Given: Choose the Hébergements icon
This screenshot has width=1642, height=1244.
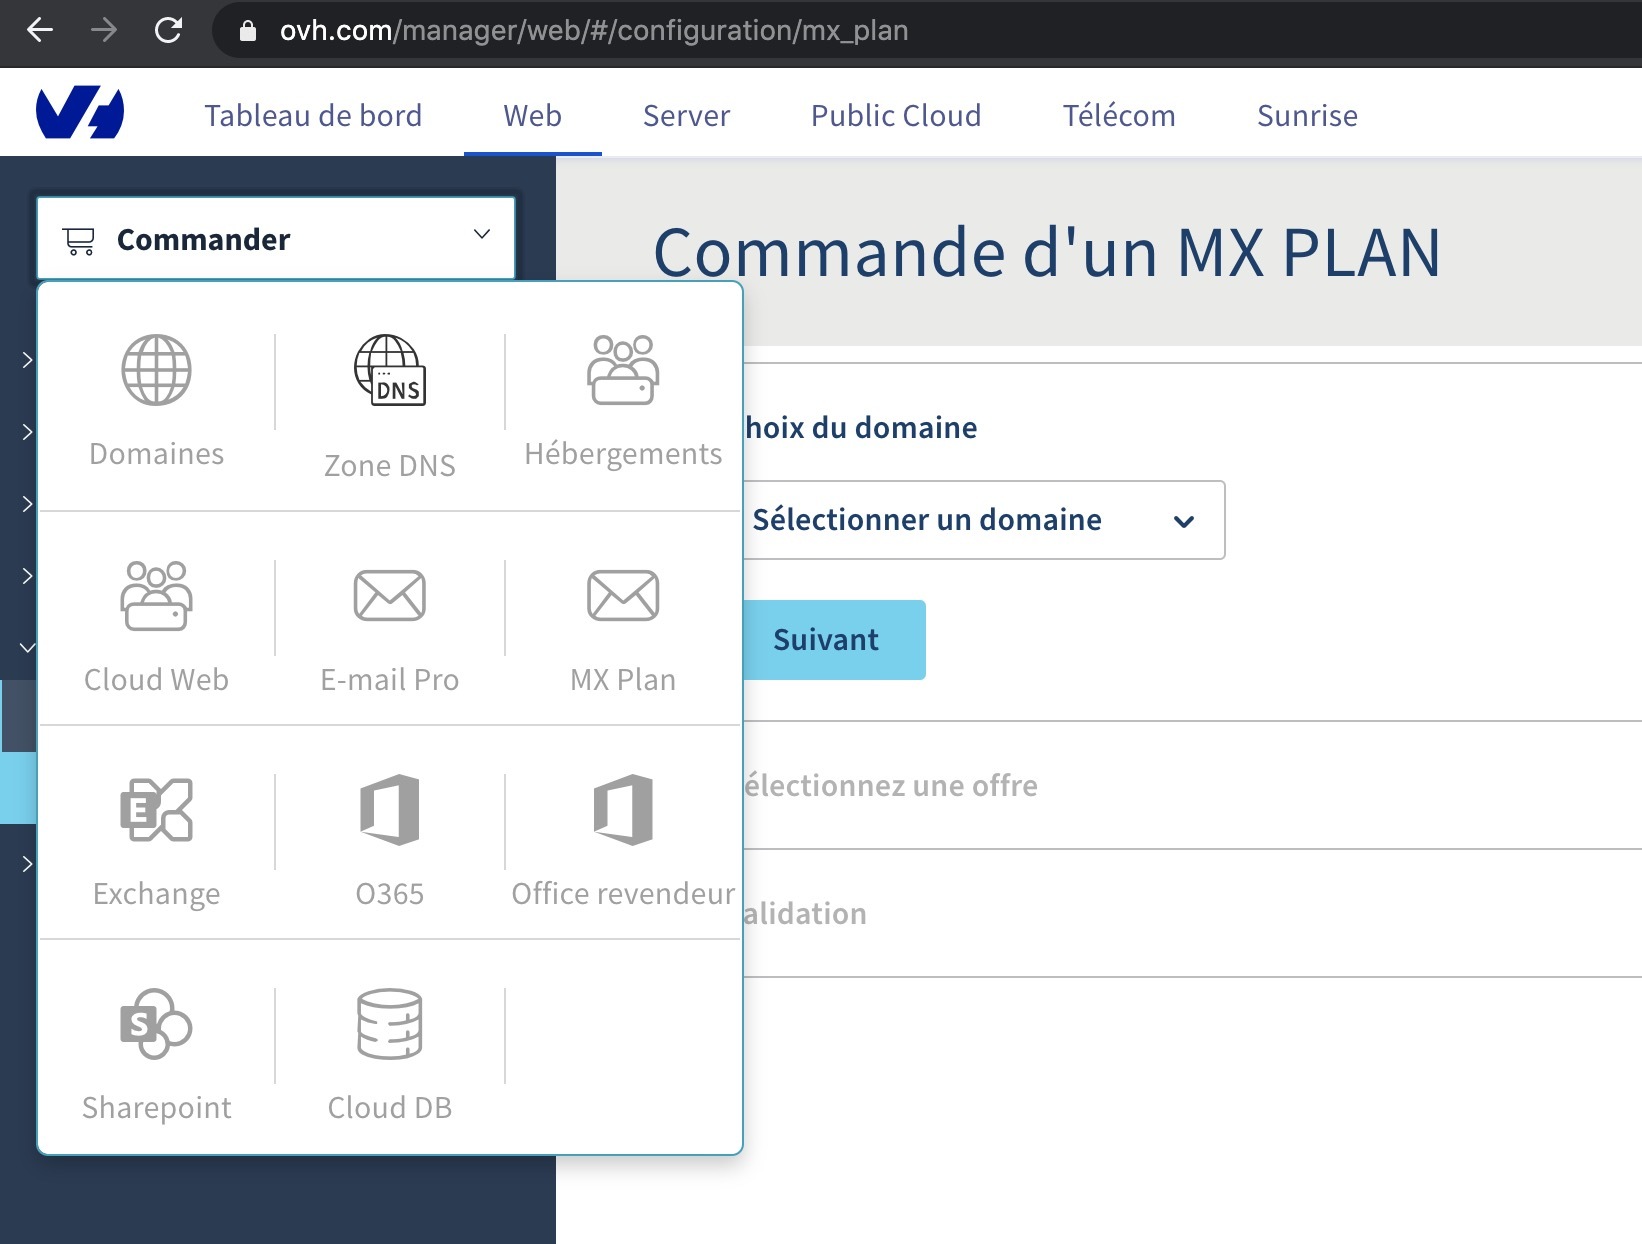Looking at the screenshot, I should (x=622, y=370).
